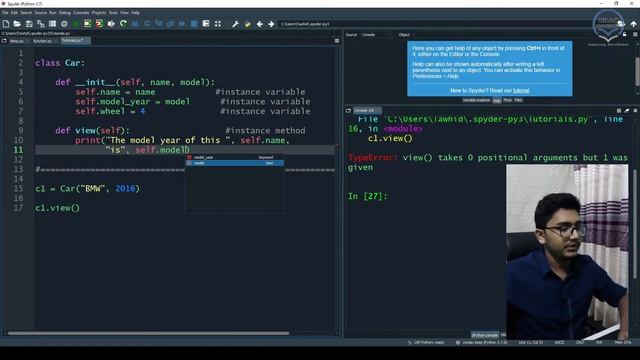
Task: Save all files with the toolbar icon
Action: (x=41, y=24)
